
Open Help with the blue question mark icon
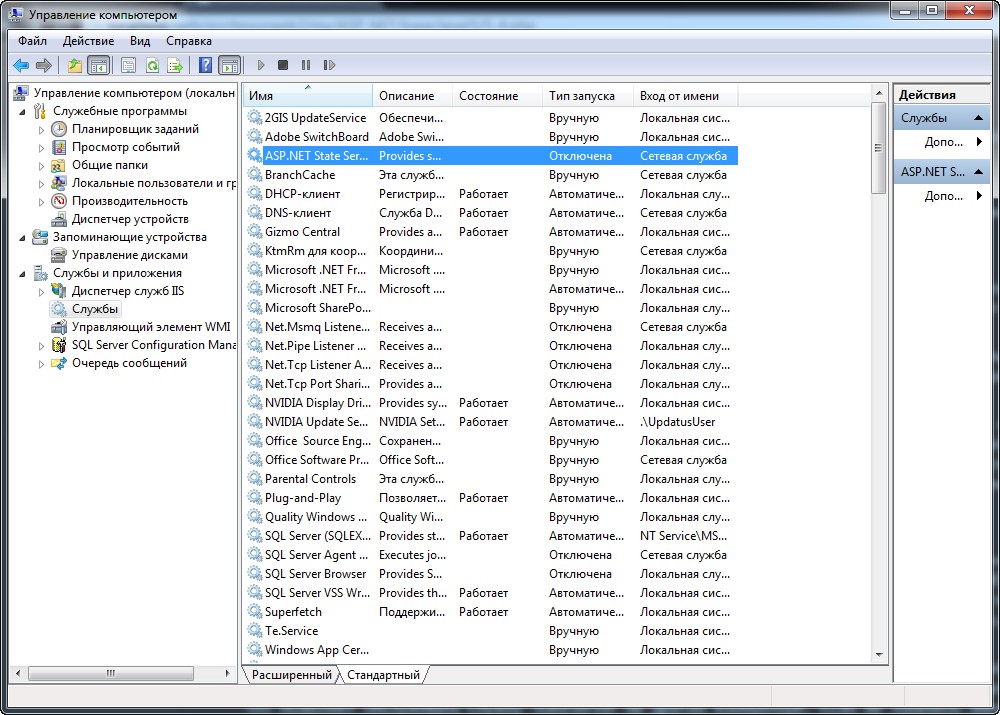205,65
